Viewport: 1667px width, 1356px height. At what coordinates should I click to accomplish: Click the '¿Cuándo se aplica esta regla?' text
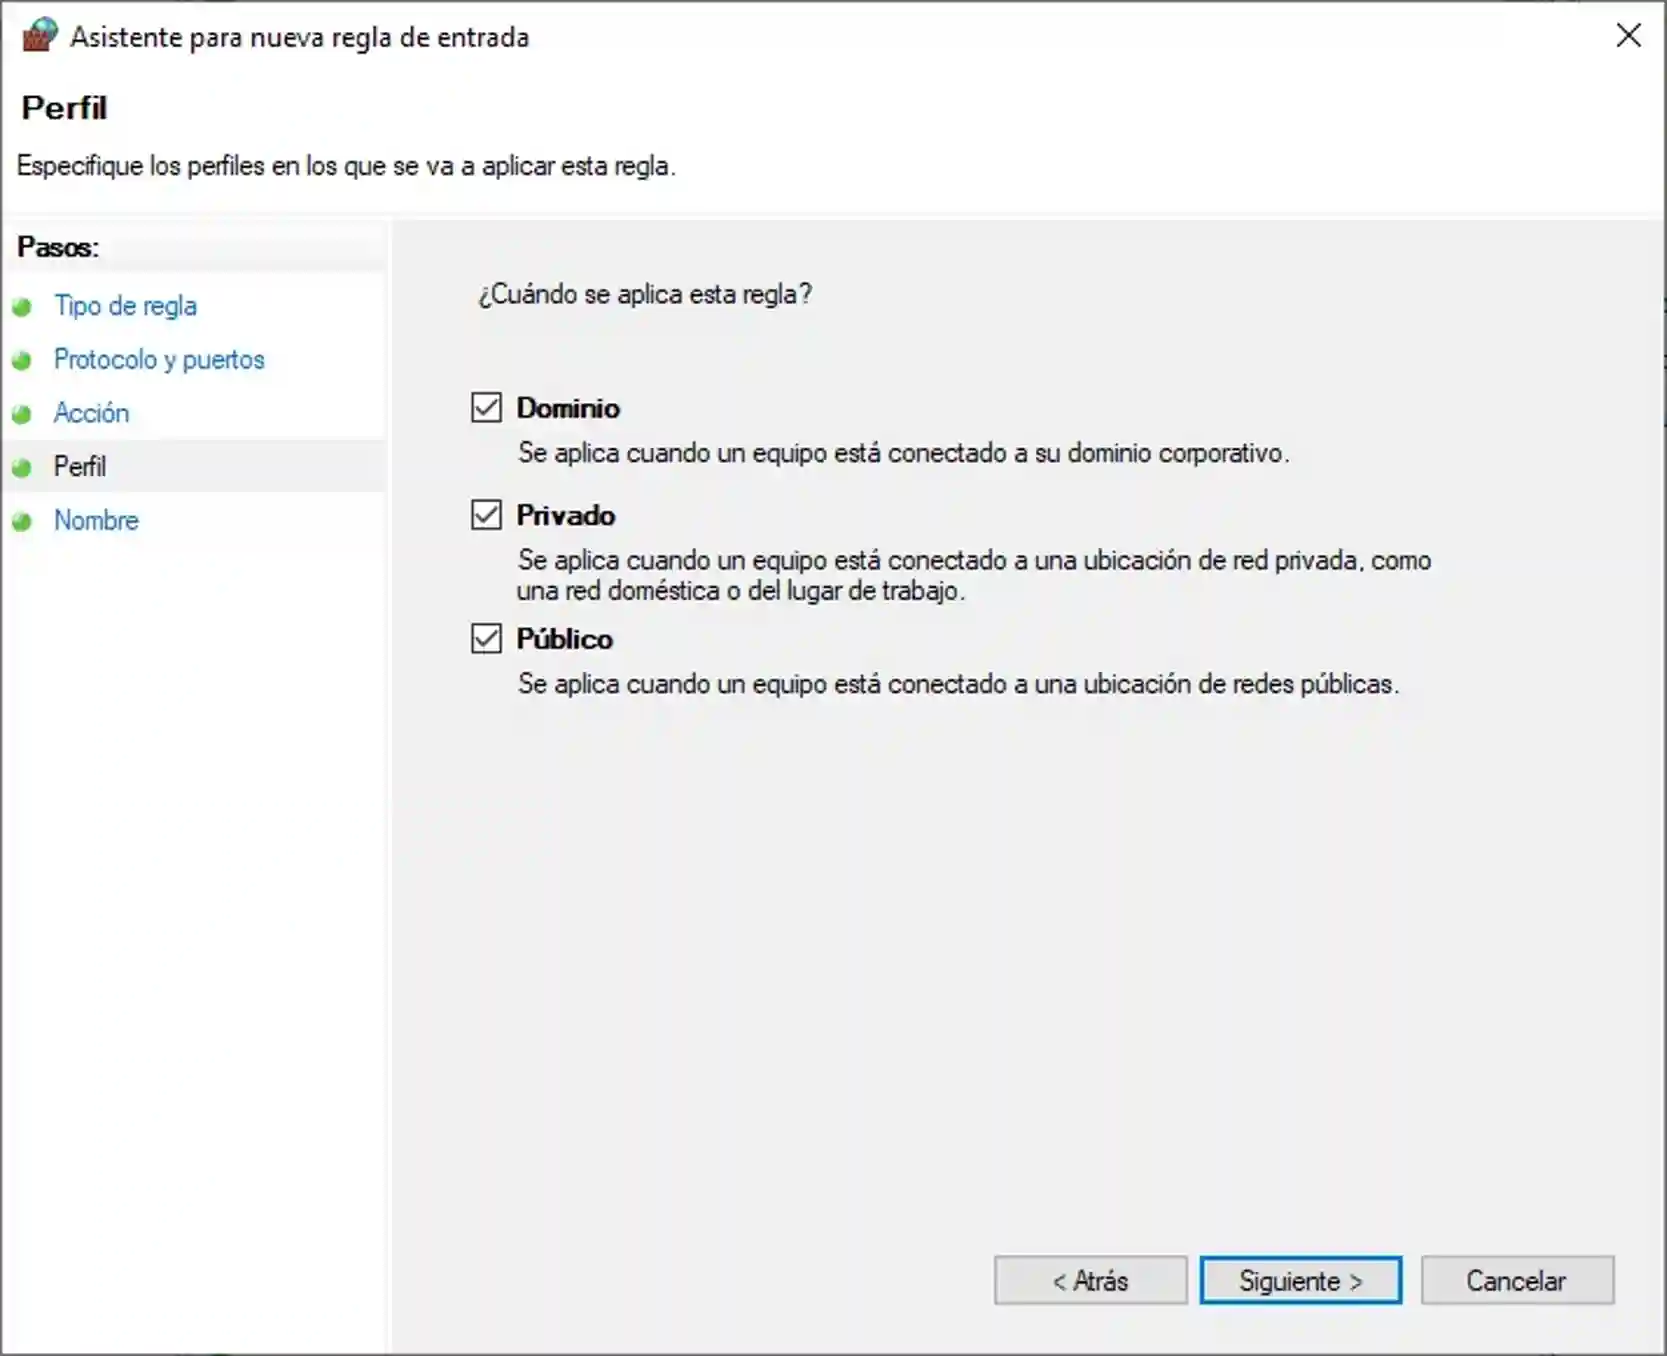coord(645,294)
